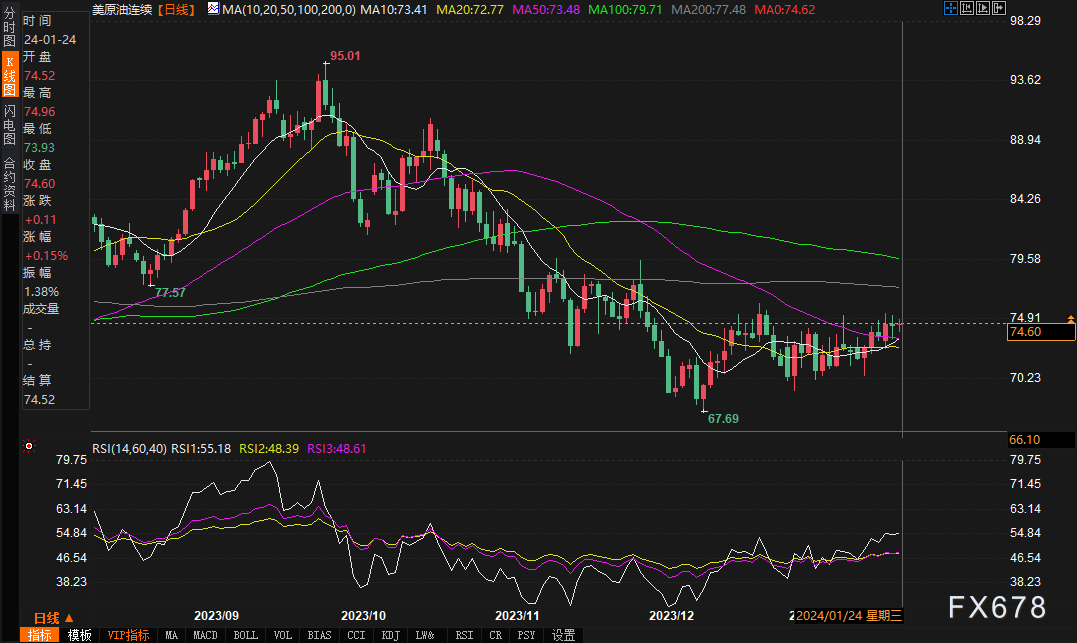Image resolution: width=1077 pixels, height=643 pixels.
Task: Show the LW& indicator
Action: 425,635
